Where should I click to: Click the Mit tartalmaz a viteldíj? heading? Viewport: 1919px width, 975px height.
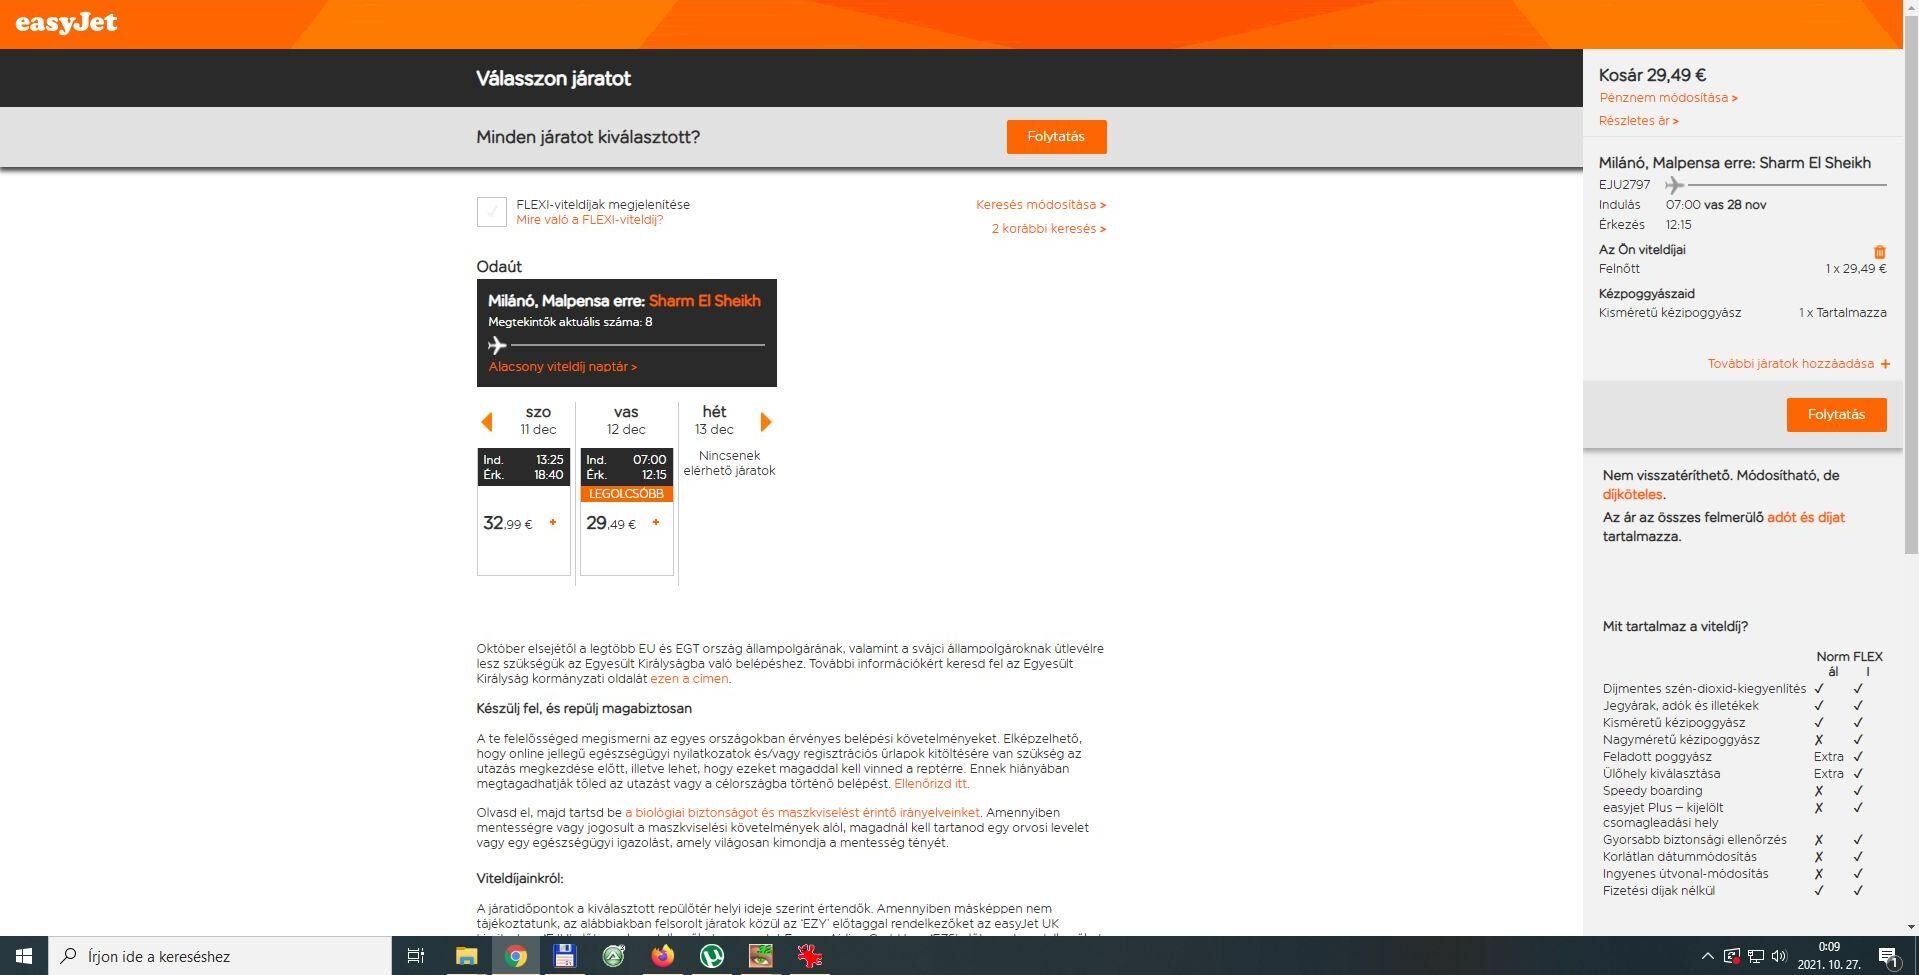point(1675,627)
